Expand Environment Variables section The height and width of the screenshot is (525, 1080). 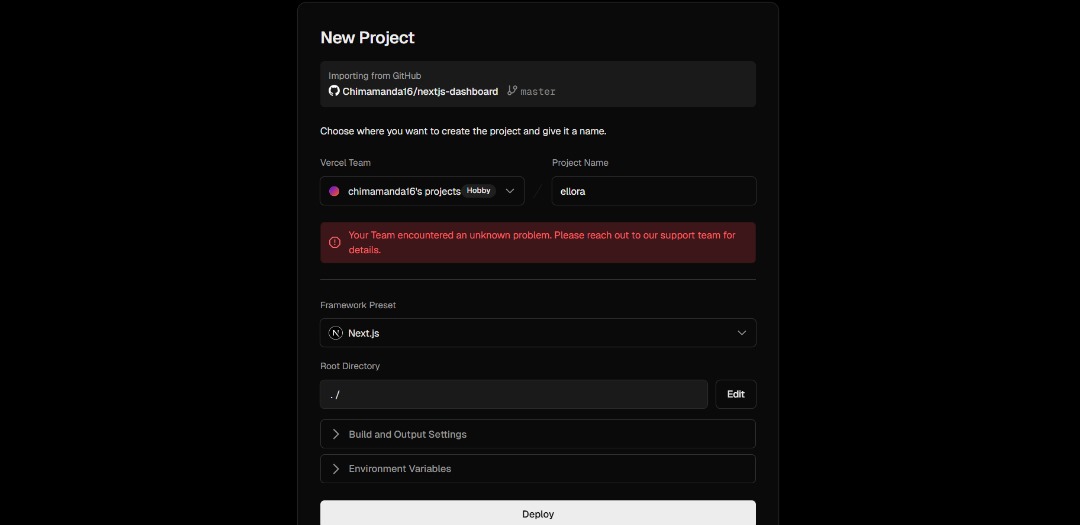tap(538, 469)
